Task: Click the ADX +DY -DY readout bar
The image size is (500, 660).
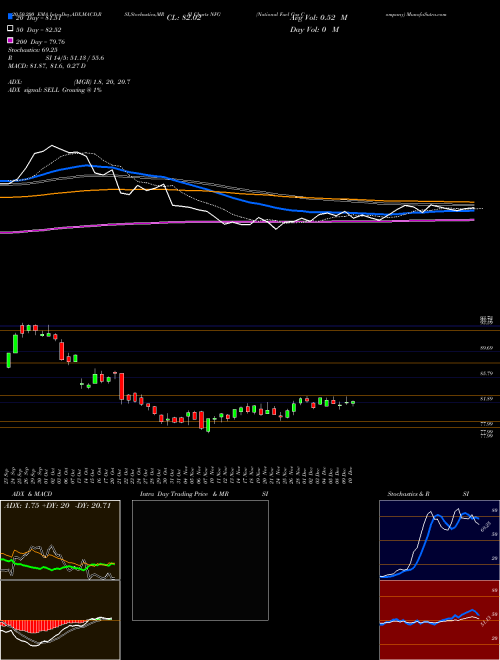Action: pos(57,506)
